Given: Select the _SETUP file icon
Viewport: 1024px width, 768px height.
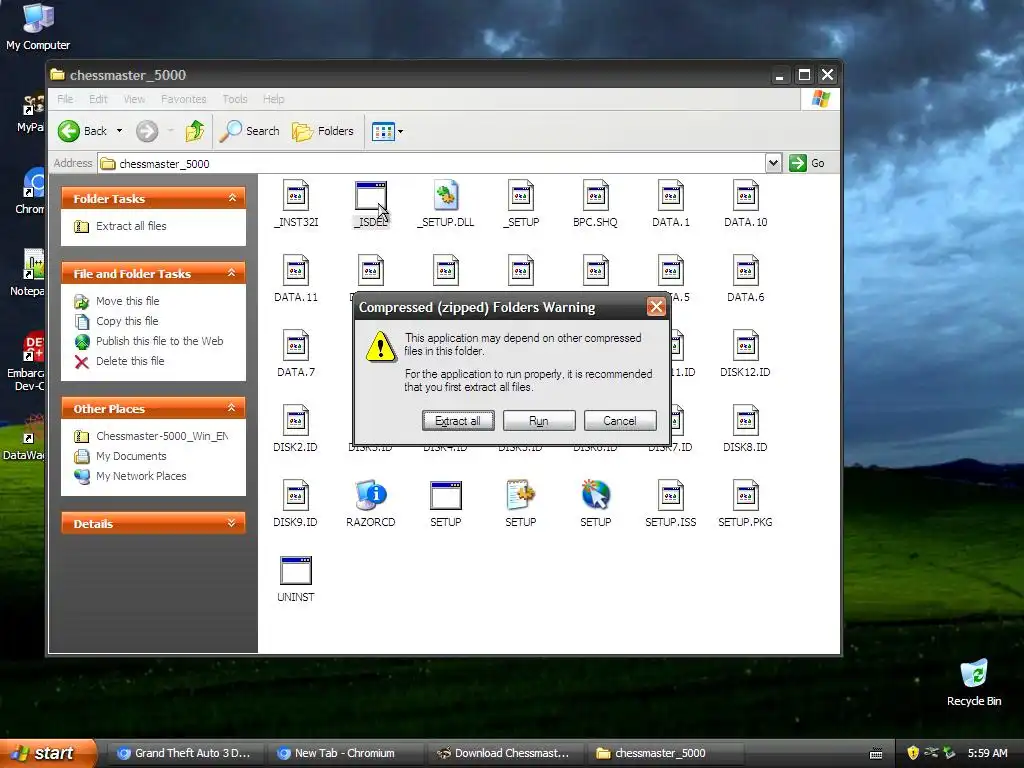Looking at the screenshot, I should click(521, 195).
